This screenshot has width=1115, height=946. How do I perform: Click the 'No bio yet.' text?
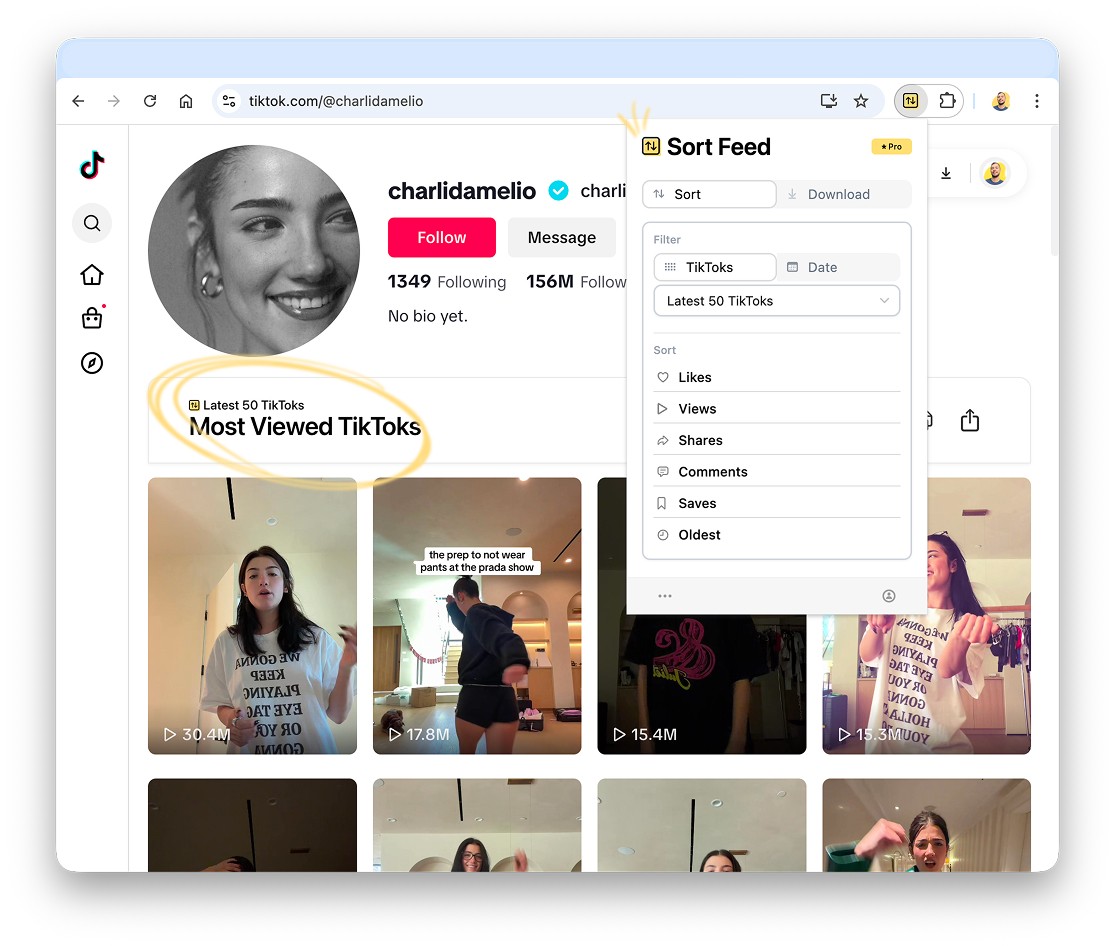[427, 316]
